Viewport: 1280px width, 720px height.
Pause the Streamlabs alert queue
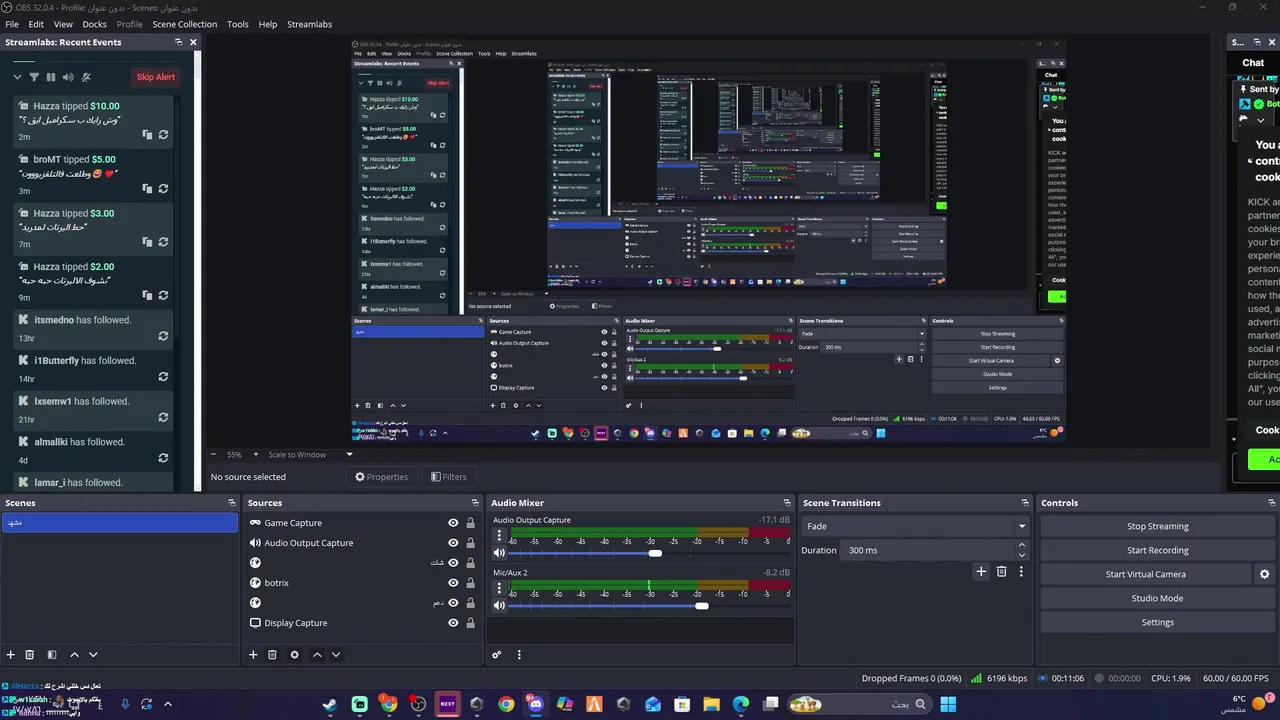point(50,77)
